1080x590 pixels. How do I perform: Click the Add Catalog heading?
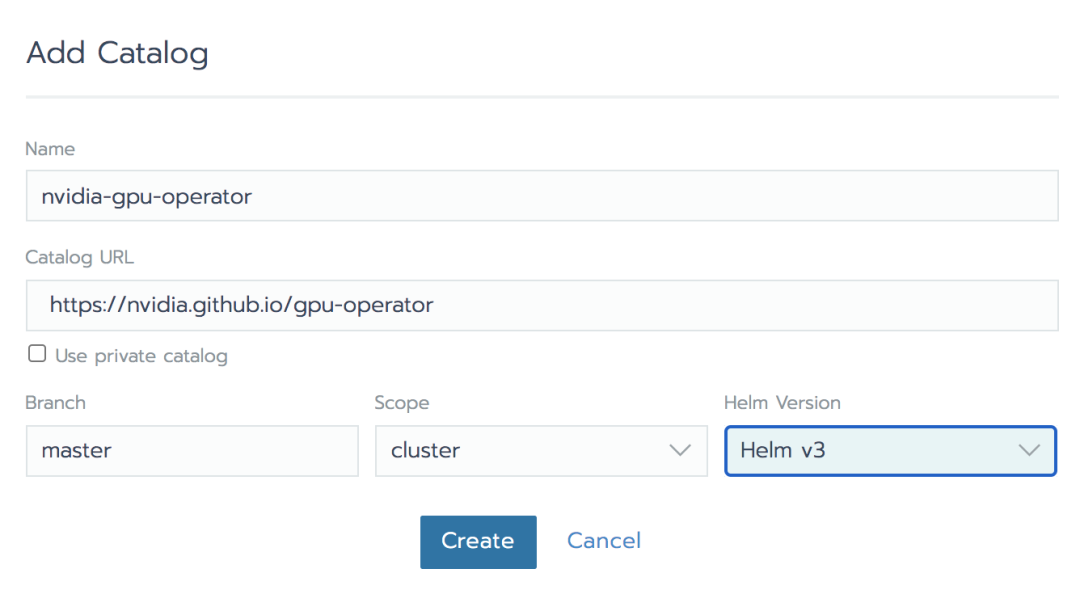tap(117, 53)
